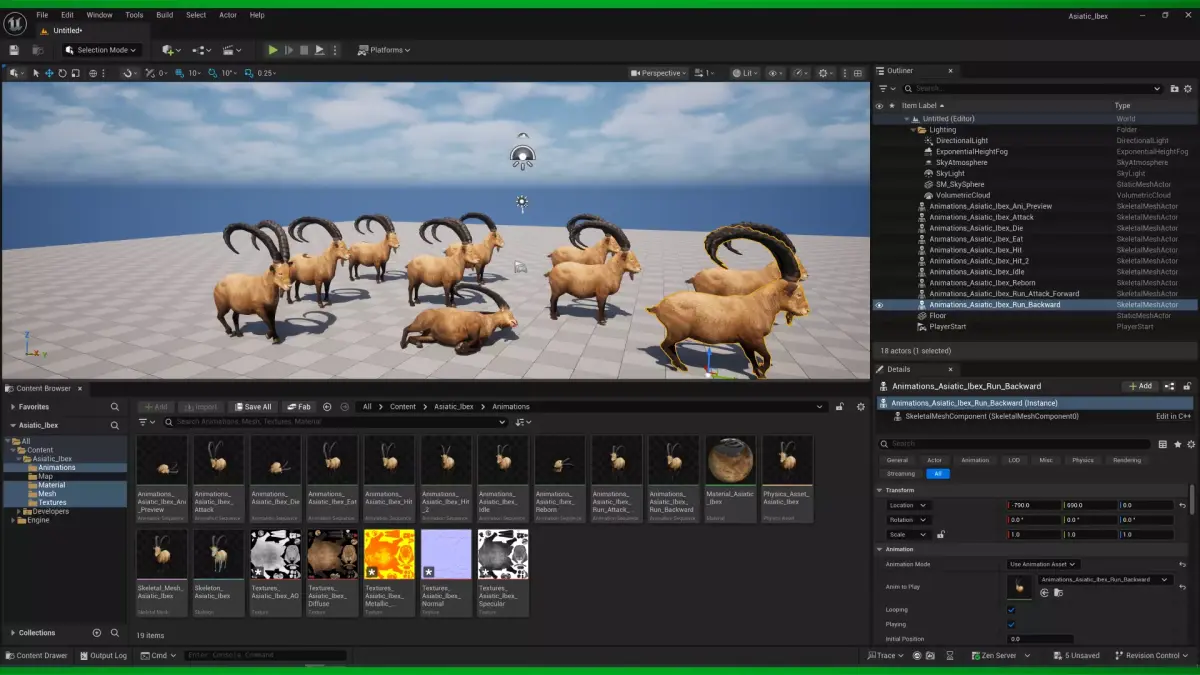Viewport: 1200px width, 675px height.
Task: Select the rotate gizmo tool
Action: 62,73
